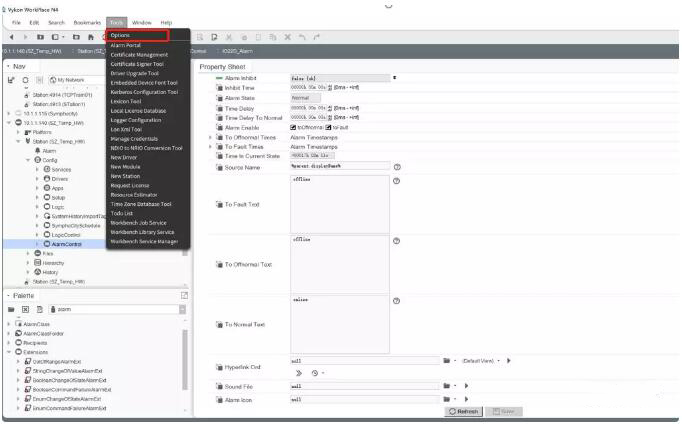
Task: Click the Save button
Action: tap(504, 411)
